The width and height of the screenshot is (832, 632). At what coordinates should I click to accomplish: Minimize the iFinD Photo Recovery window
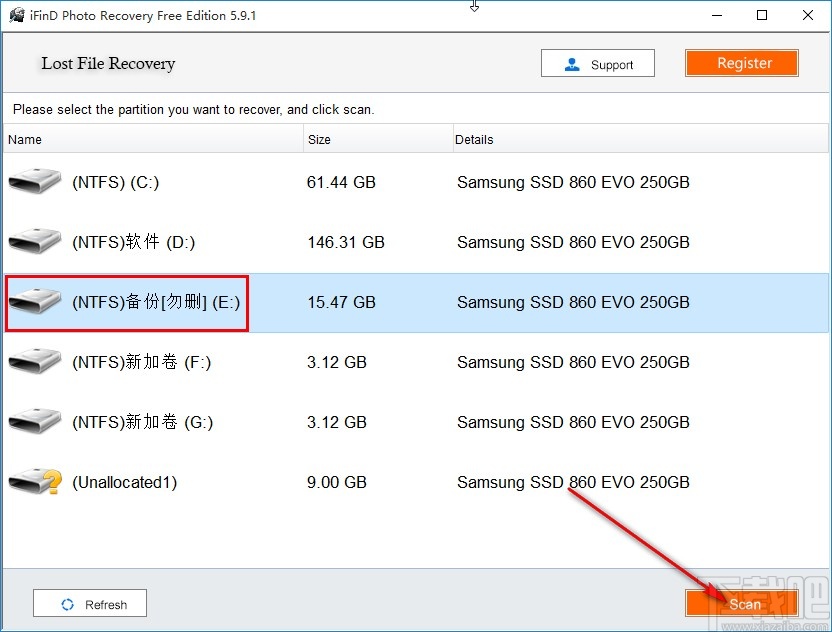[717, 15]
